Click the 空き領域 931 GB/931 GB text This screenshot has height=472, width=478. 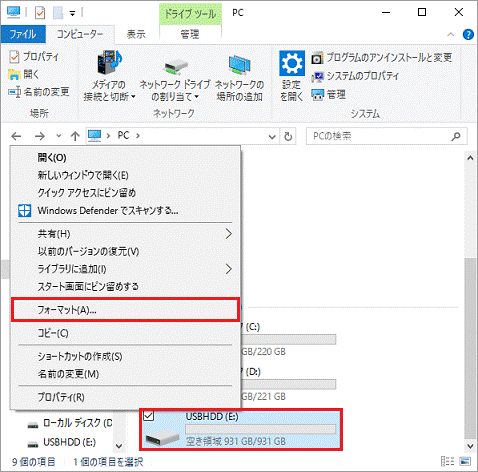click(x=236, y=442)
